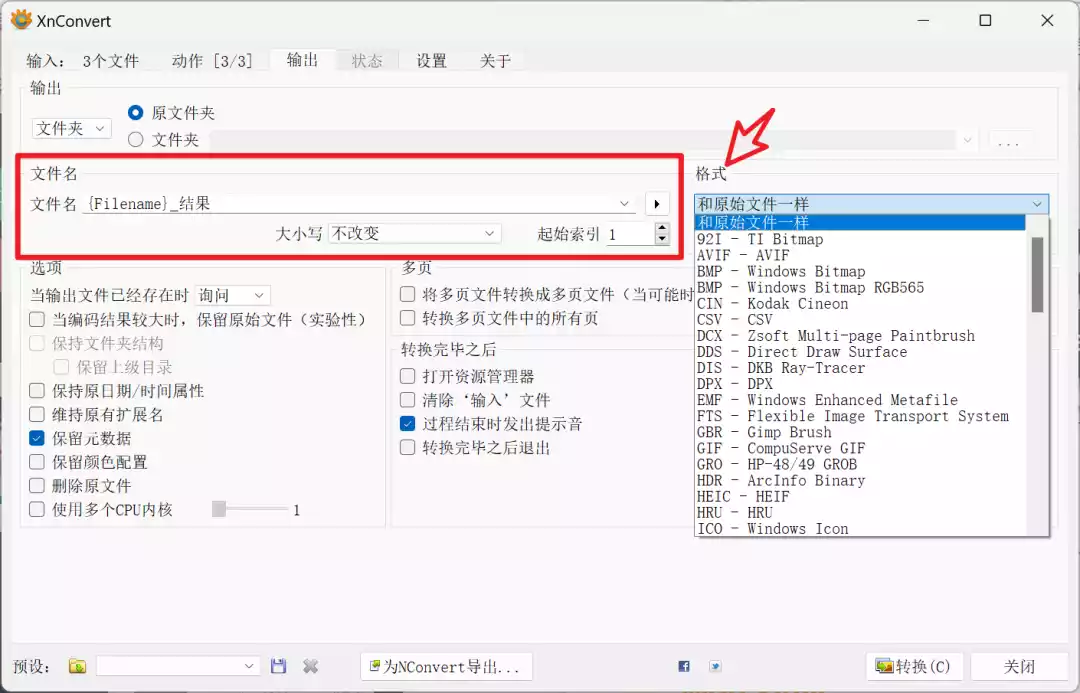Viewport: 1080px width, 693px height.
Task: Open the 大小写 不改变 dropdown
Action: 415,234
